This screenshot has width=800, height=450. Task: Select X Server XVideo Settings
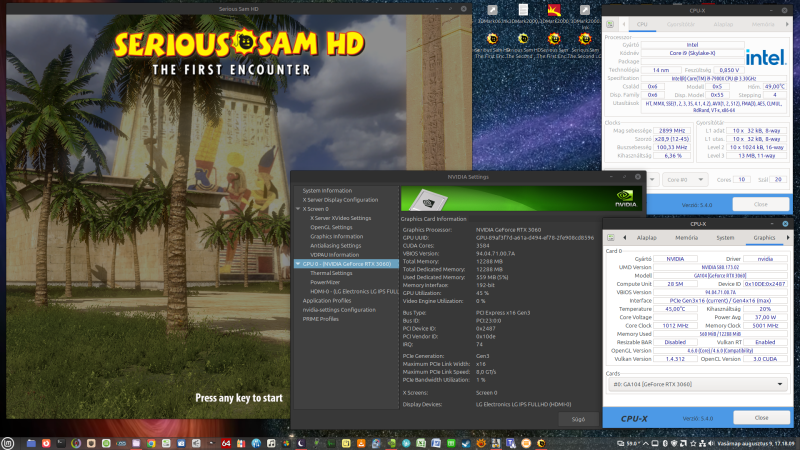click(x=340, y=218)
